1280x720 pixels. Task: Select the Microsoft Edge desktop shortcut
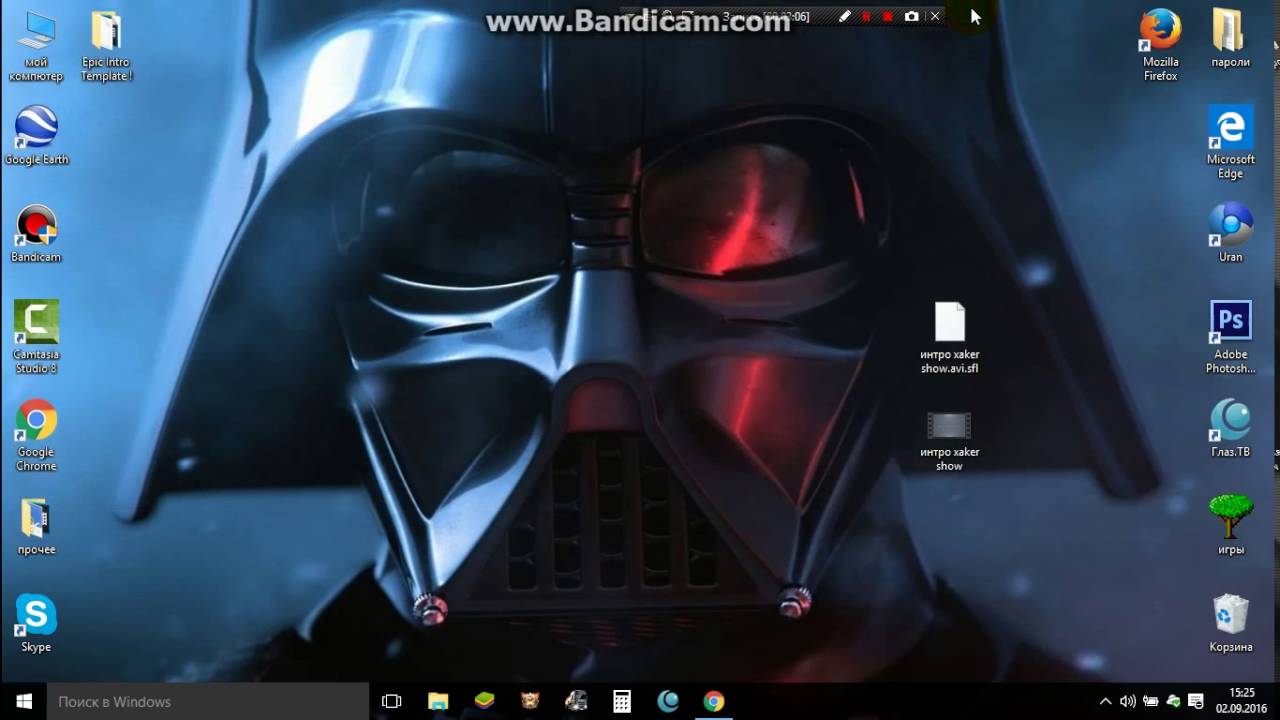coord(1230,143)
